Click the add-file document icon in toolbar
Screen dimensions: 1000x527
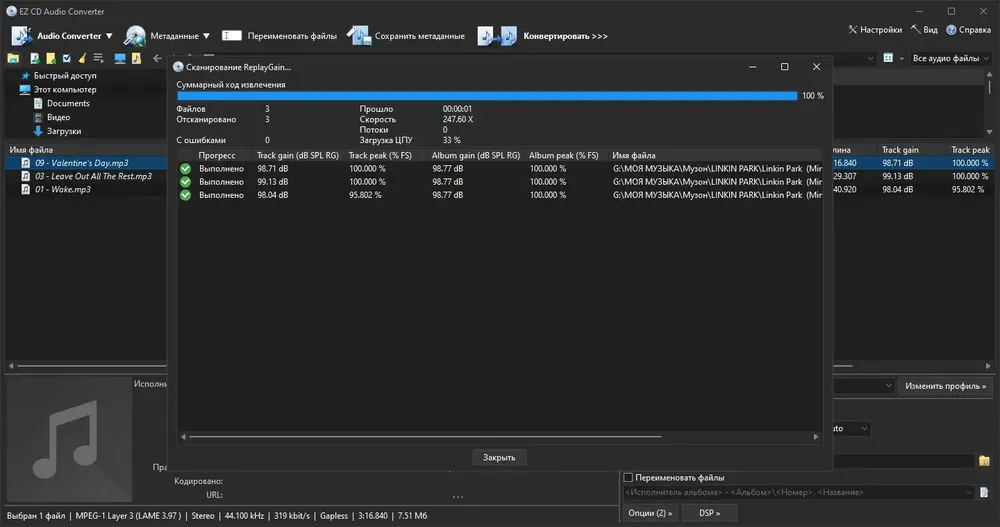tap(34, 58)
